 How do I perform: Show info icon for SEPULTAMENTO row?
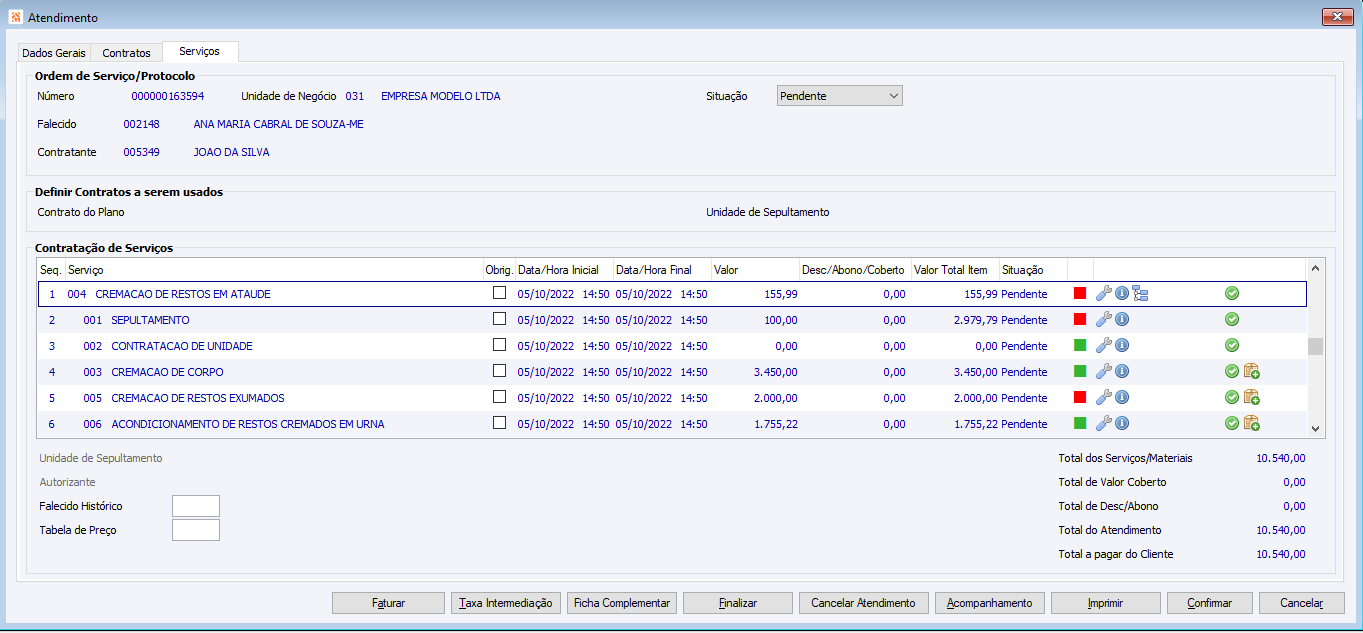[1122, 320]
